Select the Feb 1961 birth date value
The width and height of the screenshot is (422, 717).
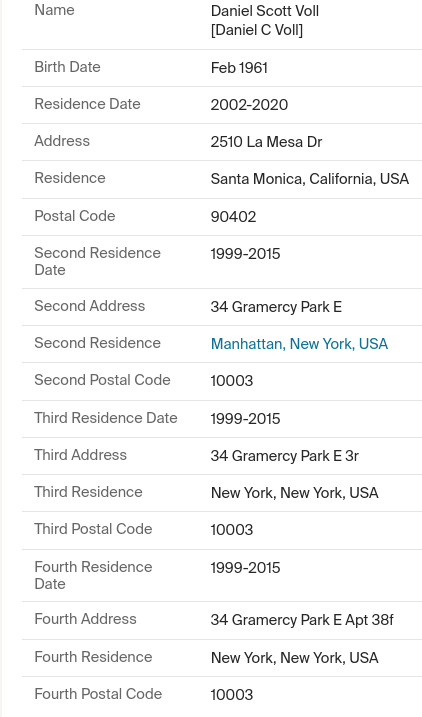239,68
